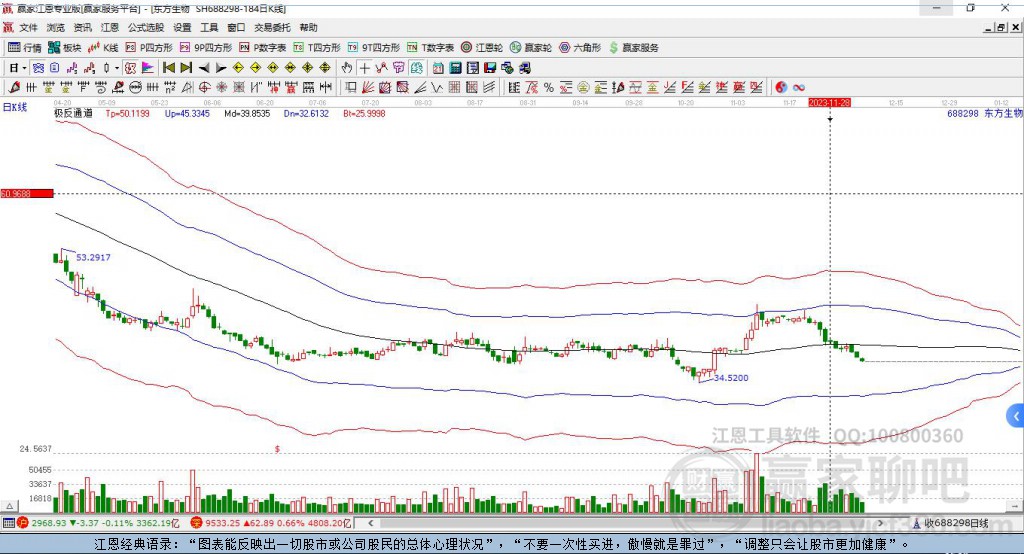Viewport: 1024px width, 554px height.
Task: Select the zigzag wave line tool
Action: click(437, 87)
